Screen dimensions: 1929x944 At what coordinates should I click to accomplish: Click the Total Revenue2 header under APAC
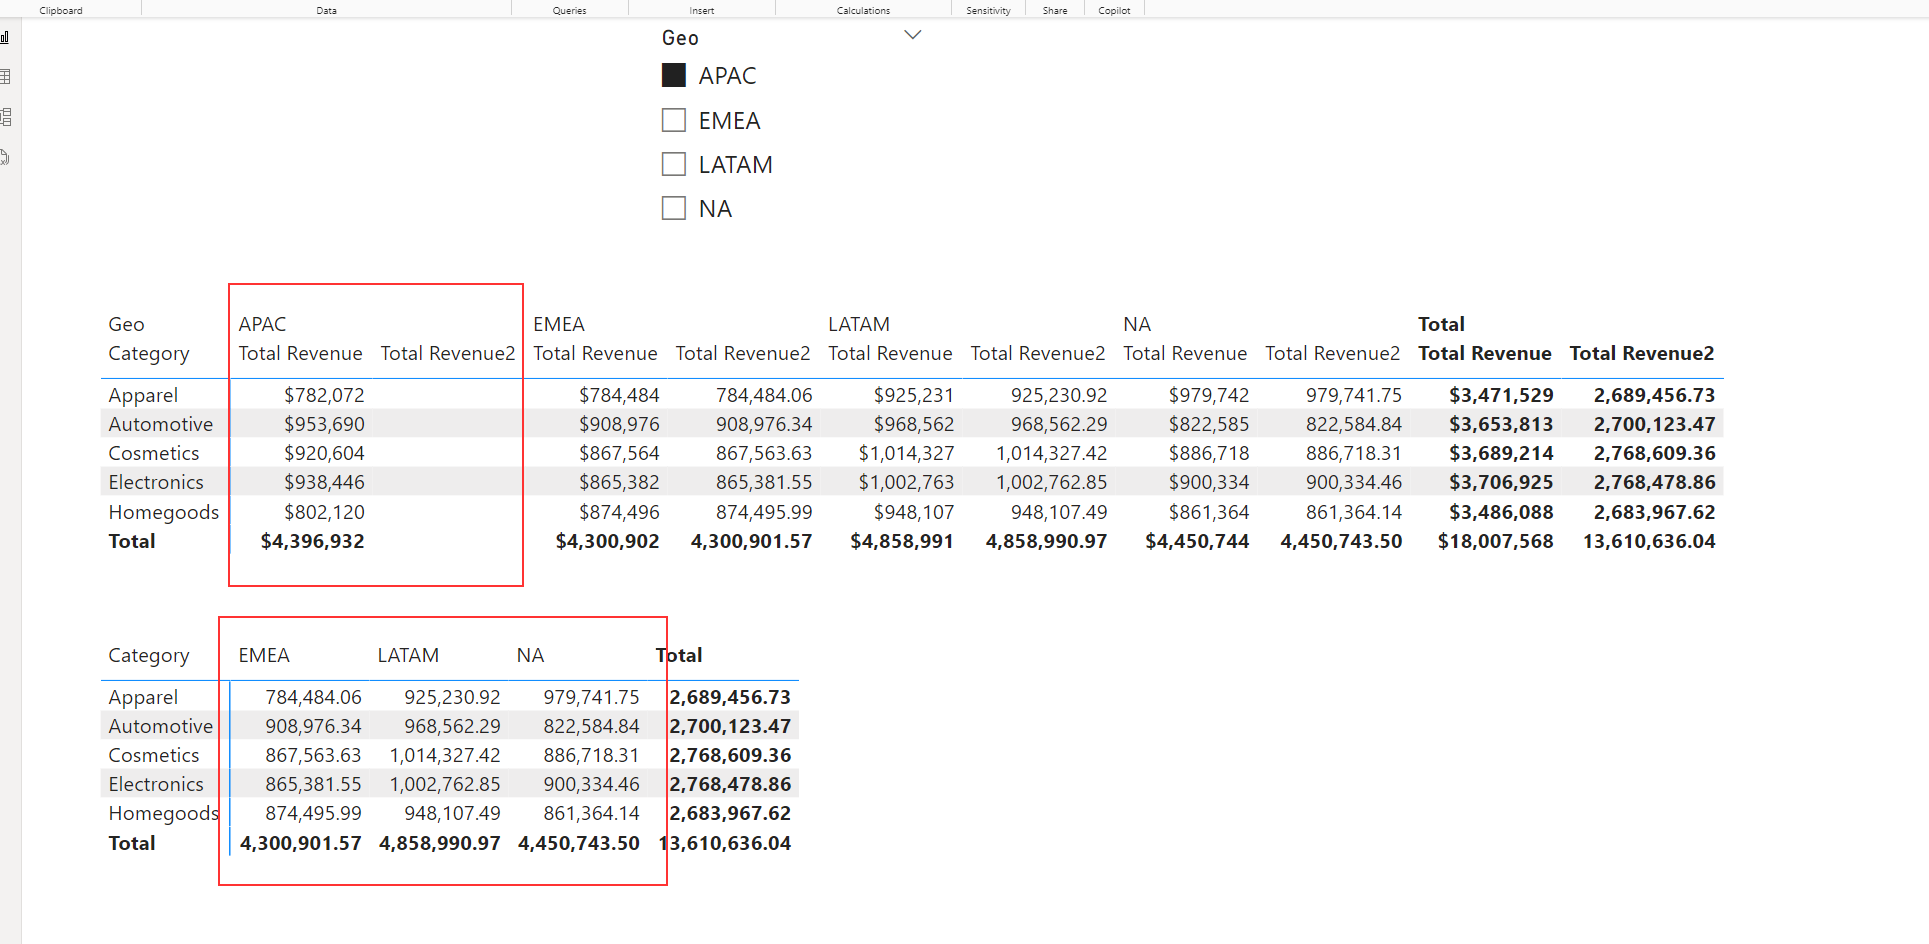click(x=448, y=353)
